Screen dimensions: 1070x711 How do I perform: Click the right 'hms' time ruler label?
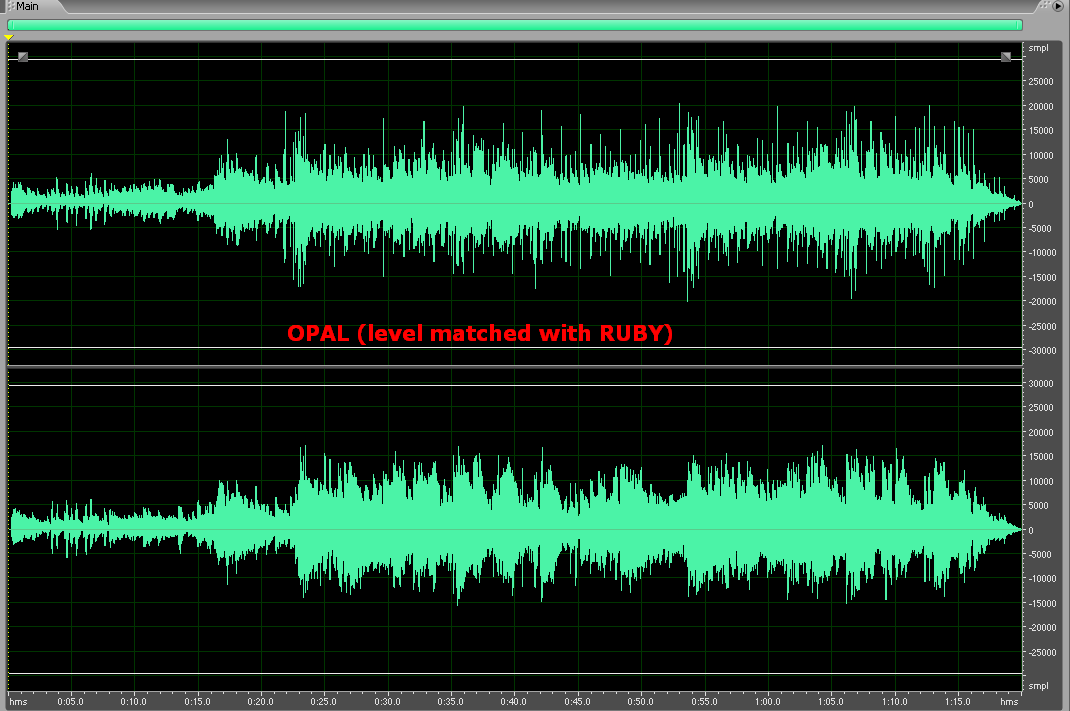(x=1009, y=701)
